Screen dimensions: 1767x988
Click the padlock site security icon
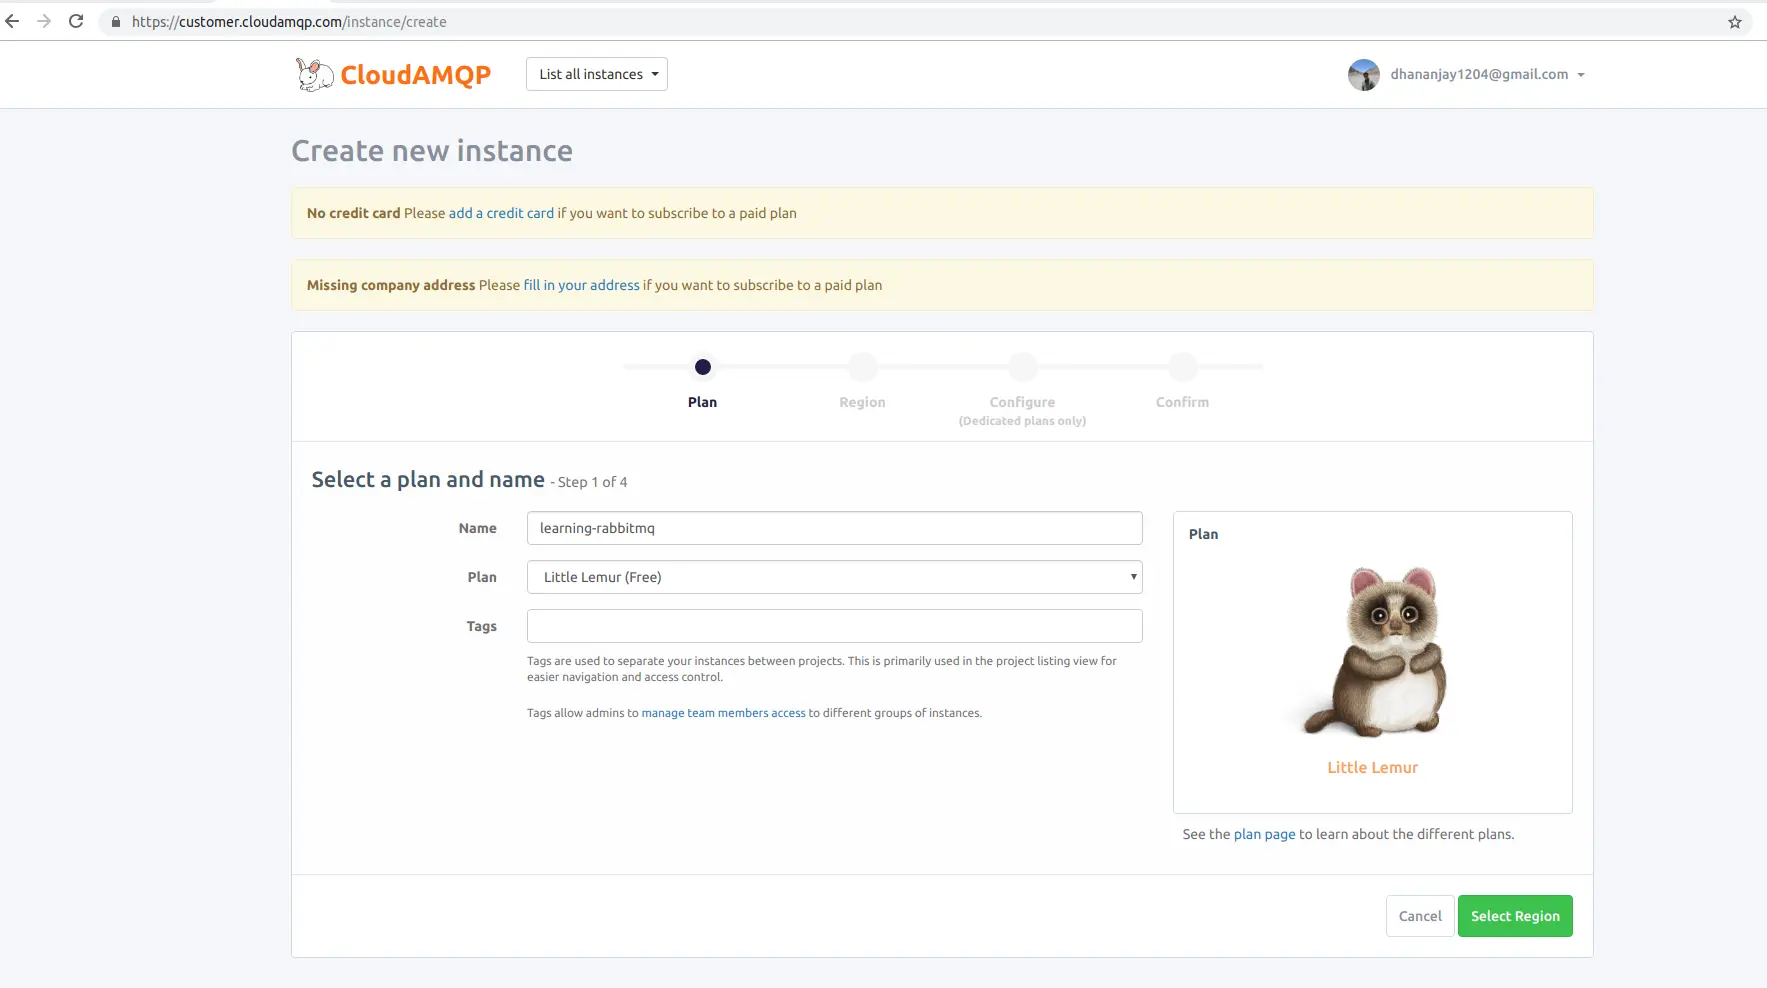(x=116, y=22)
